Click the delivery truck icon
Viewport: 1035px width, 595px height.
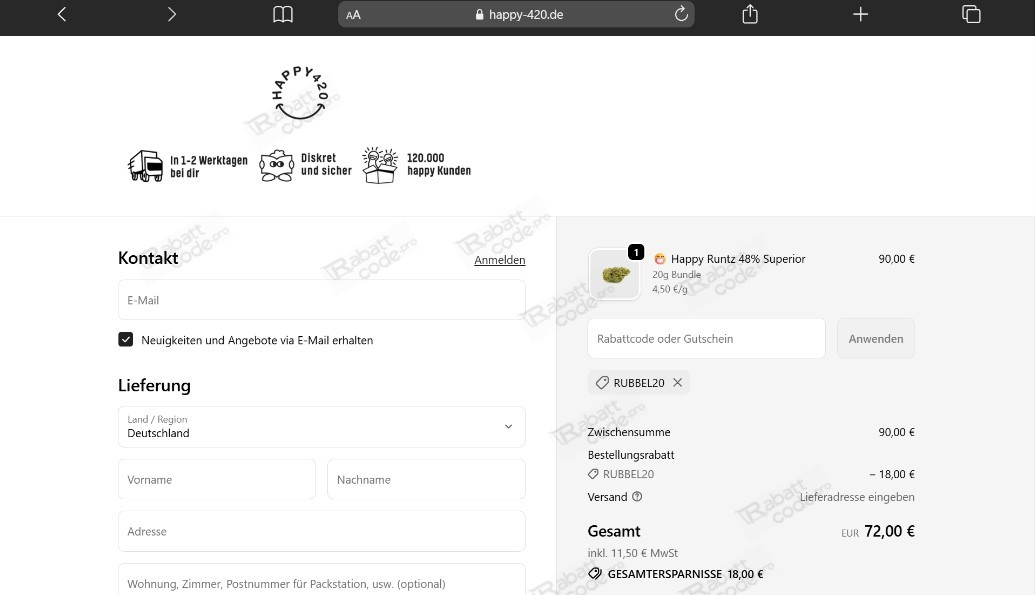(145, 166)
